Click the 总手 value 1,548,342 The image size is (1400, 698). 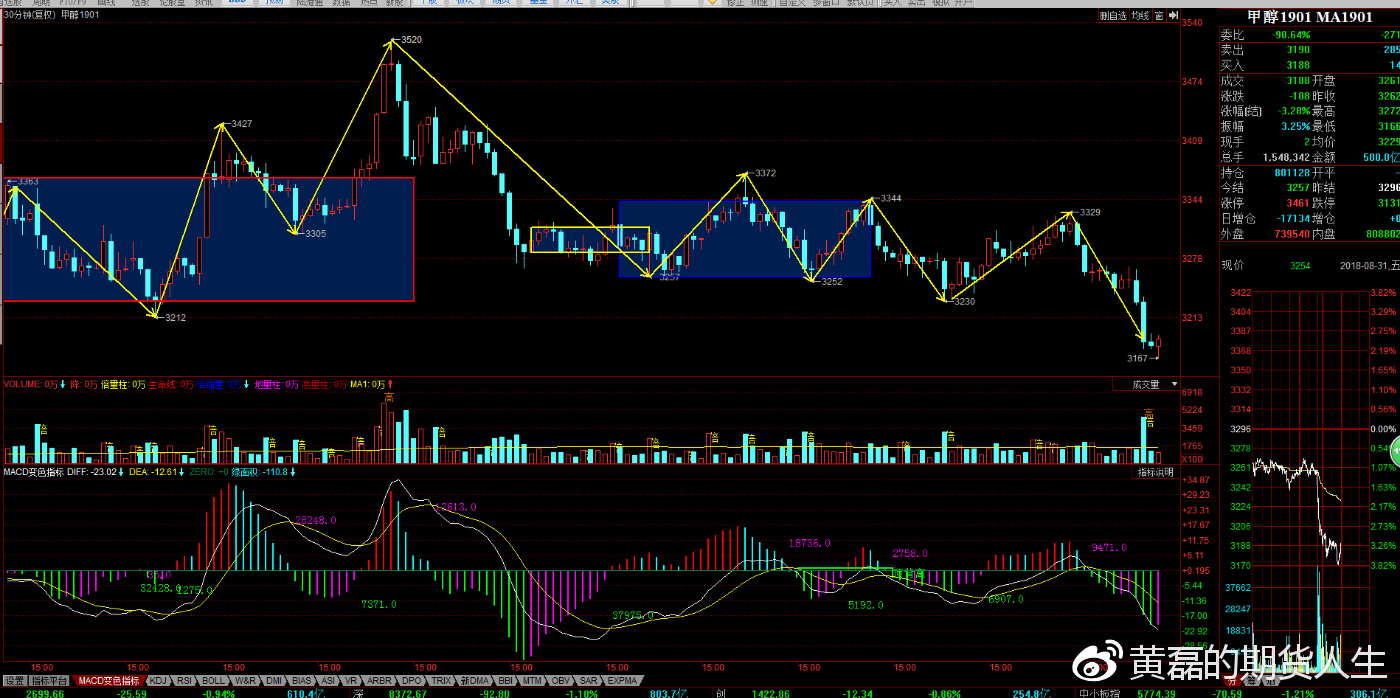tap(1286, 157)
